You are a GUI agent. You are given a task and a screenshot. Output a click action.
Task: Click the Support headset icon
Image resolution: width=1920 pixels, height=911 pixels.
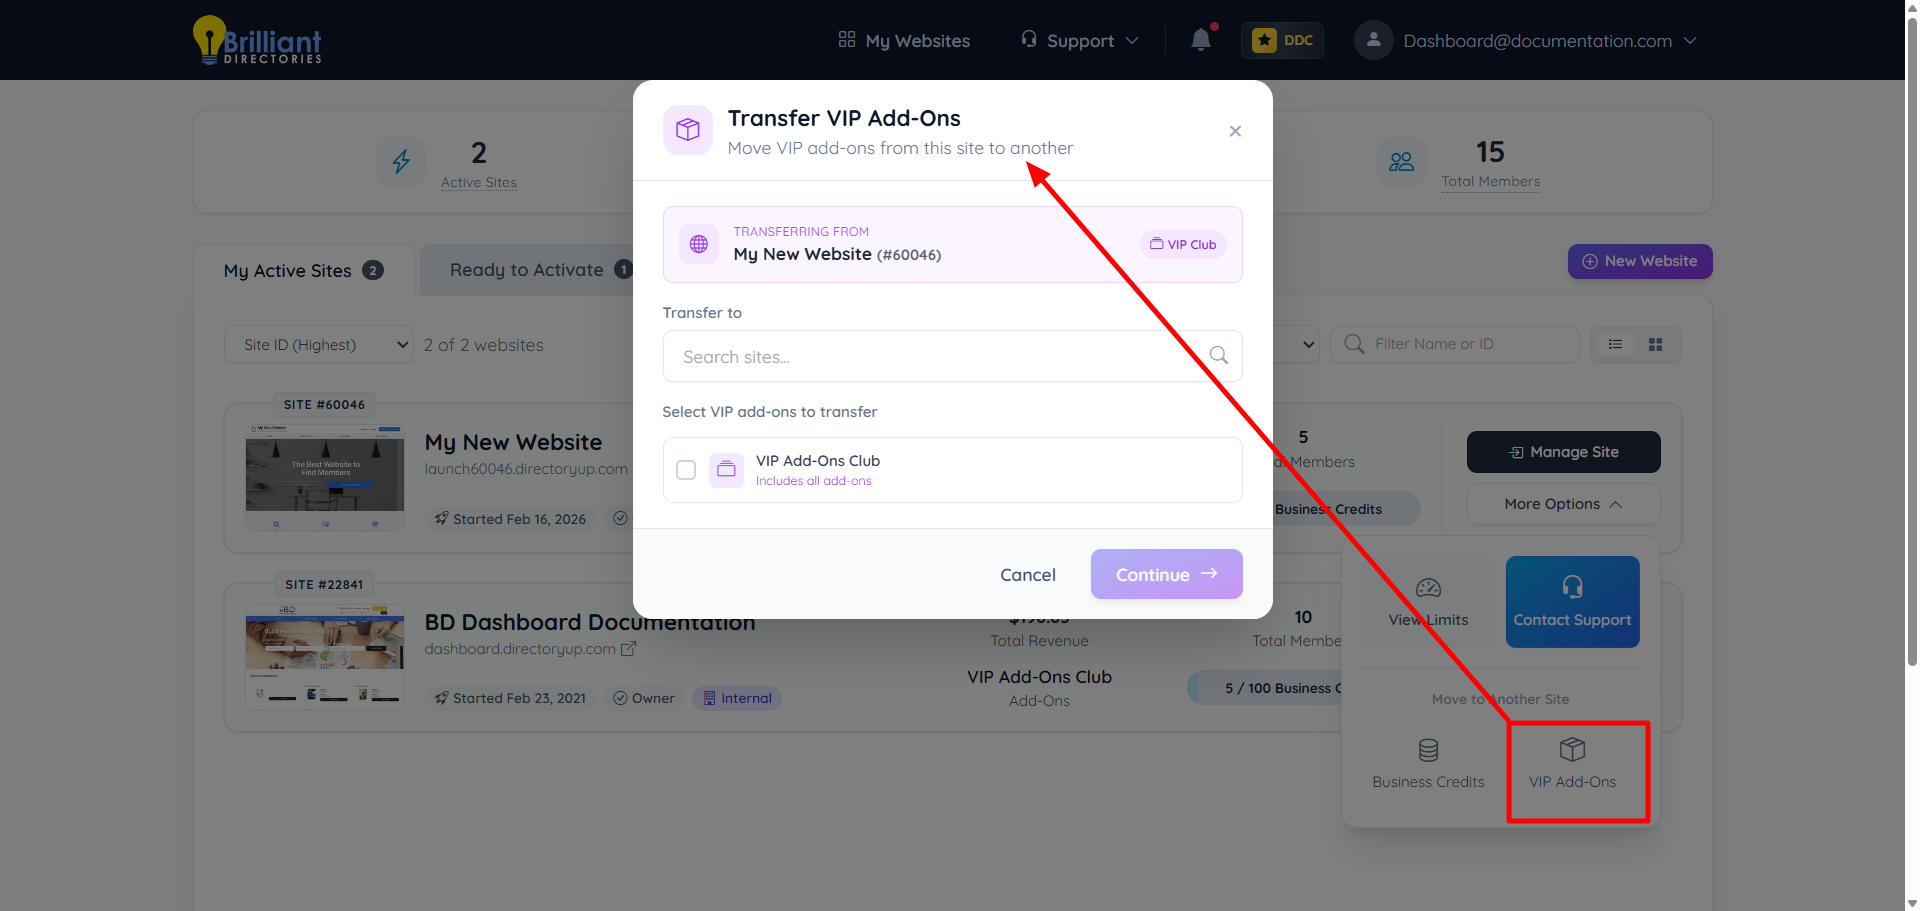point(1029,39)
